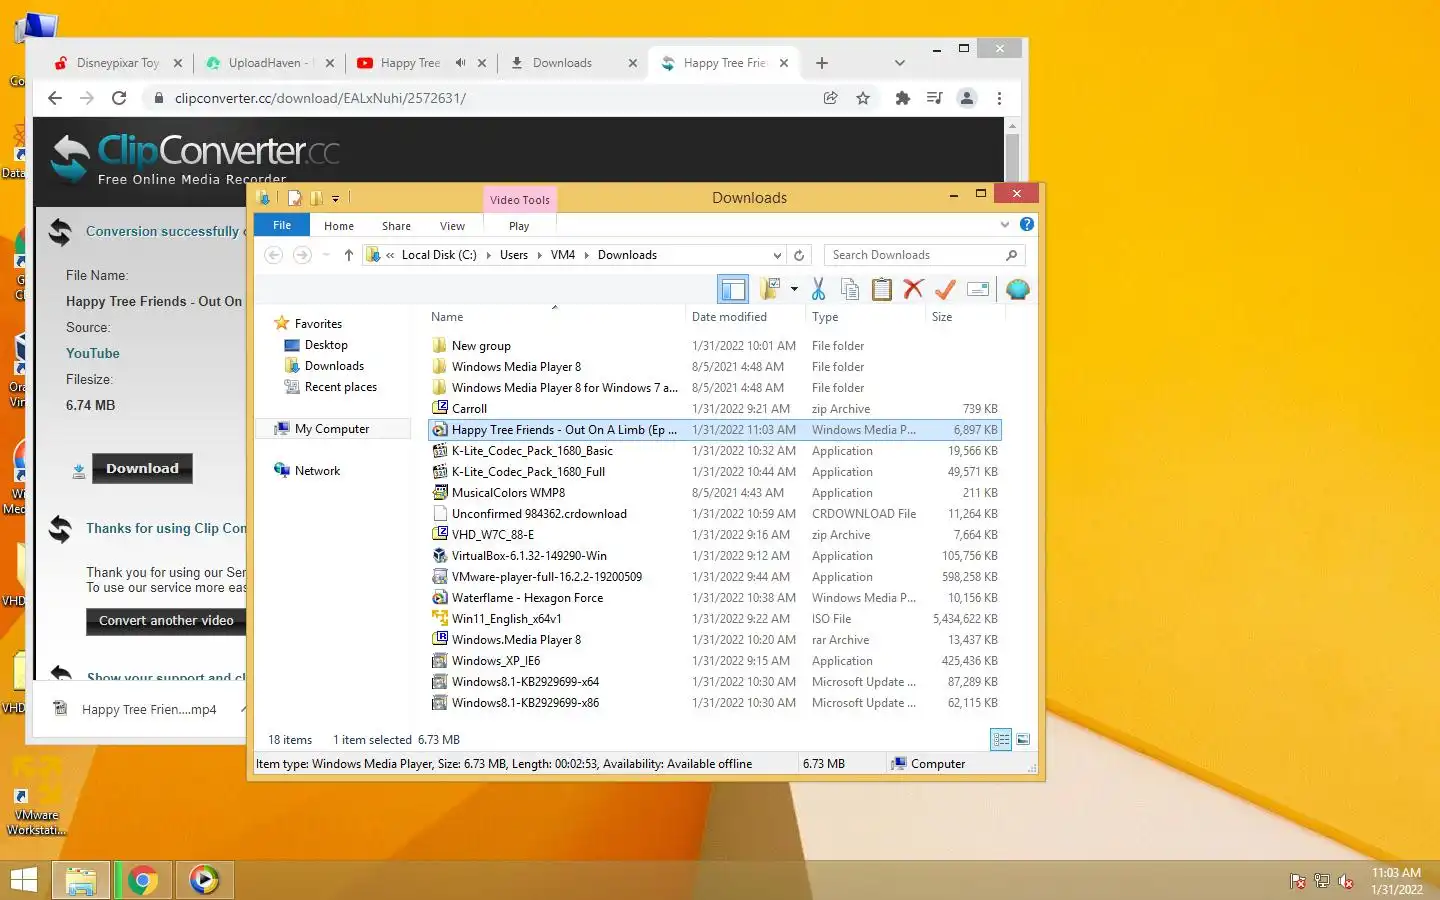1440x900 pixels.
Task: Open the address bar history dropdown
Action: pos(777,255)
